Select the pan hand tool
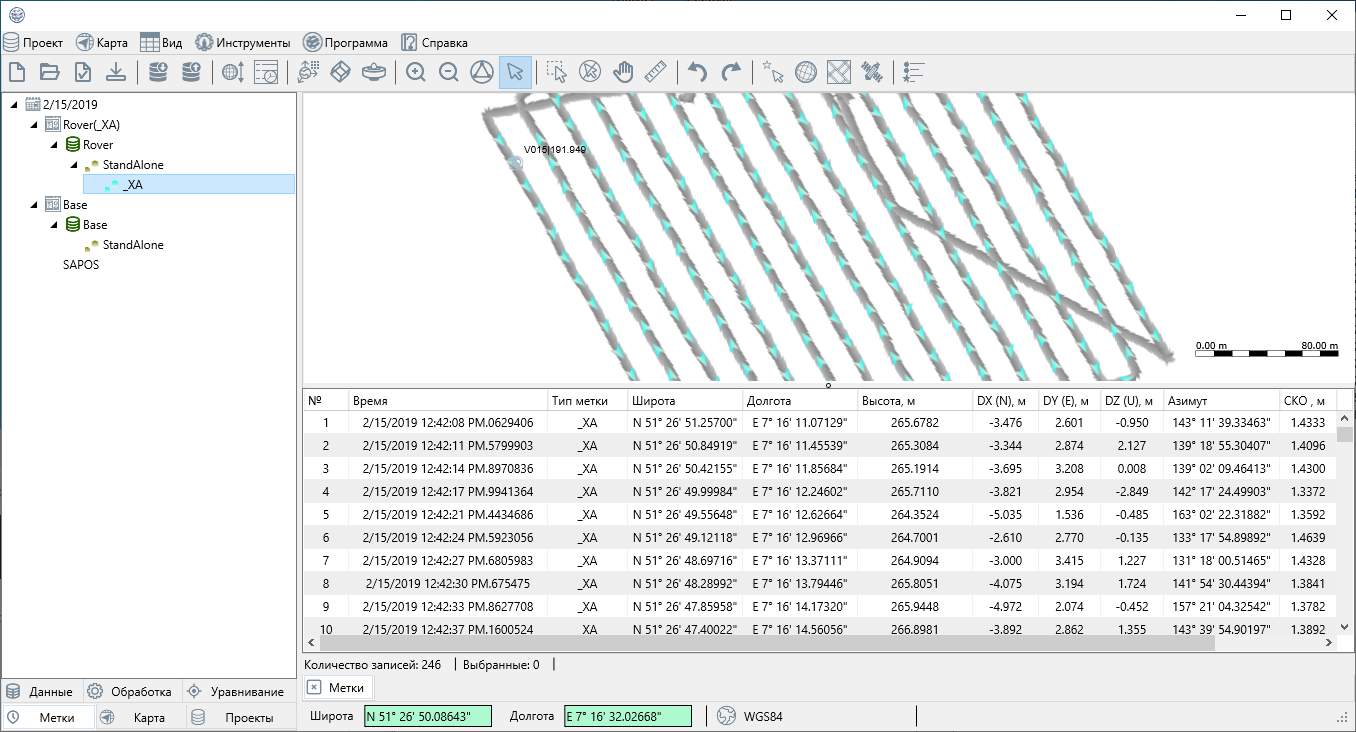 (623, 72)
